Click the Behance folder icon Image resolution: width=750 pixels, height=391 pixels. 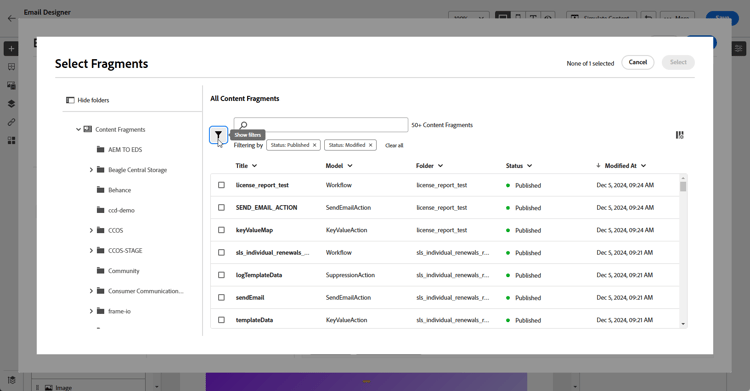pos(100,190)
